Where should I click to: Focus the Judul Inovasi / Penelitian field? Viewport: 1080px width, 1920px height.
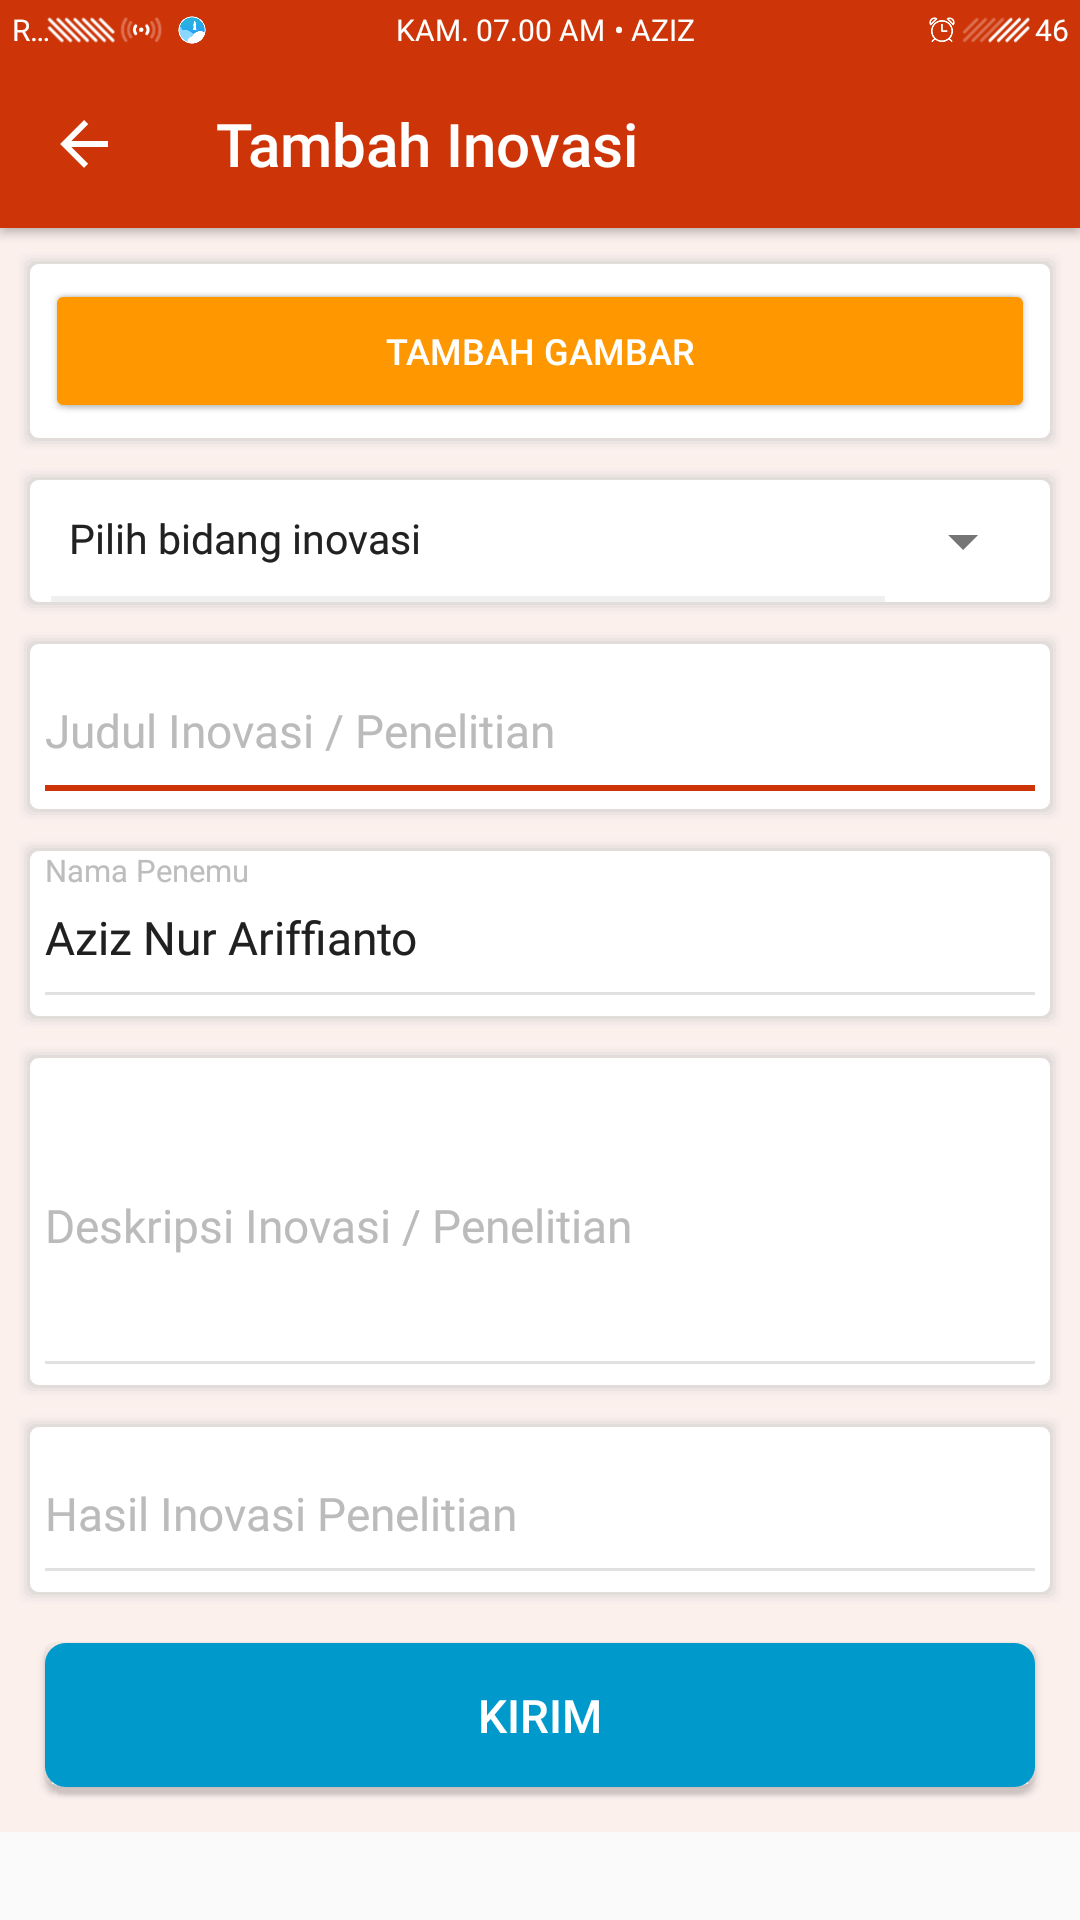pyautogui.click(x=540, y=733)
